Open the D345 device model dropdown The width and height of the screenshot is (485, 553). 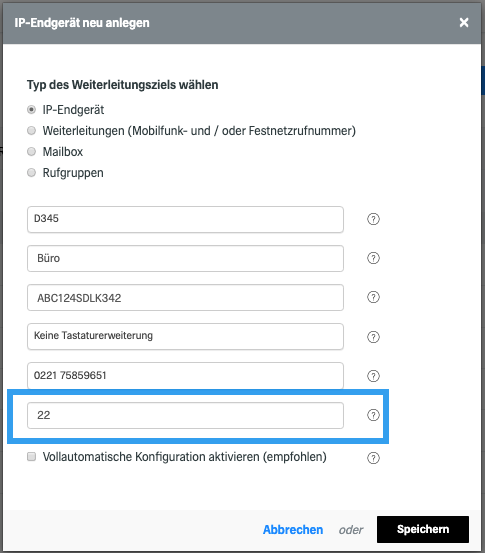tap(185, 219)
